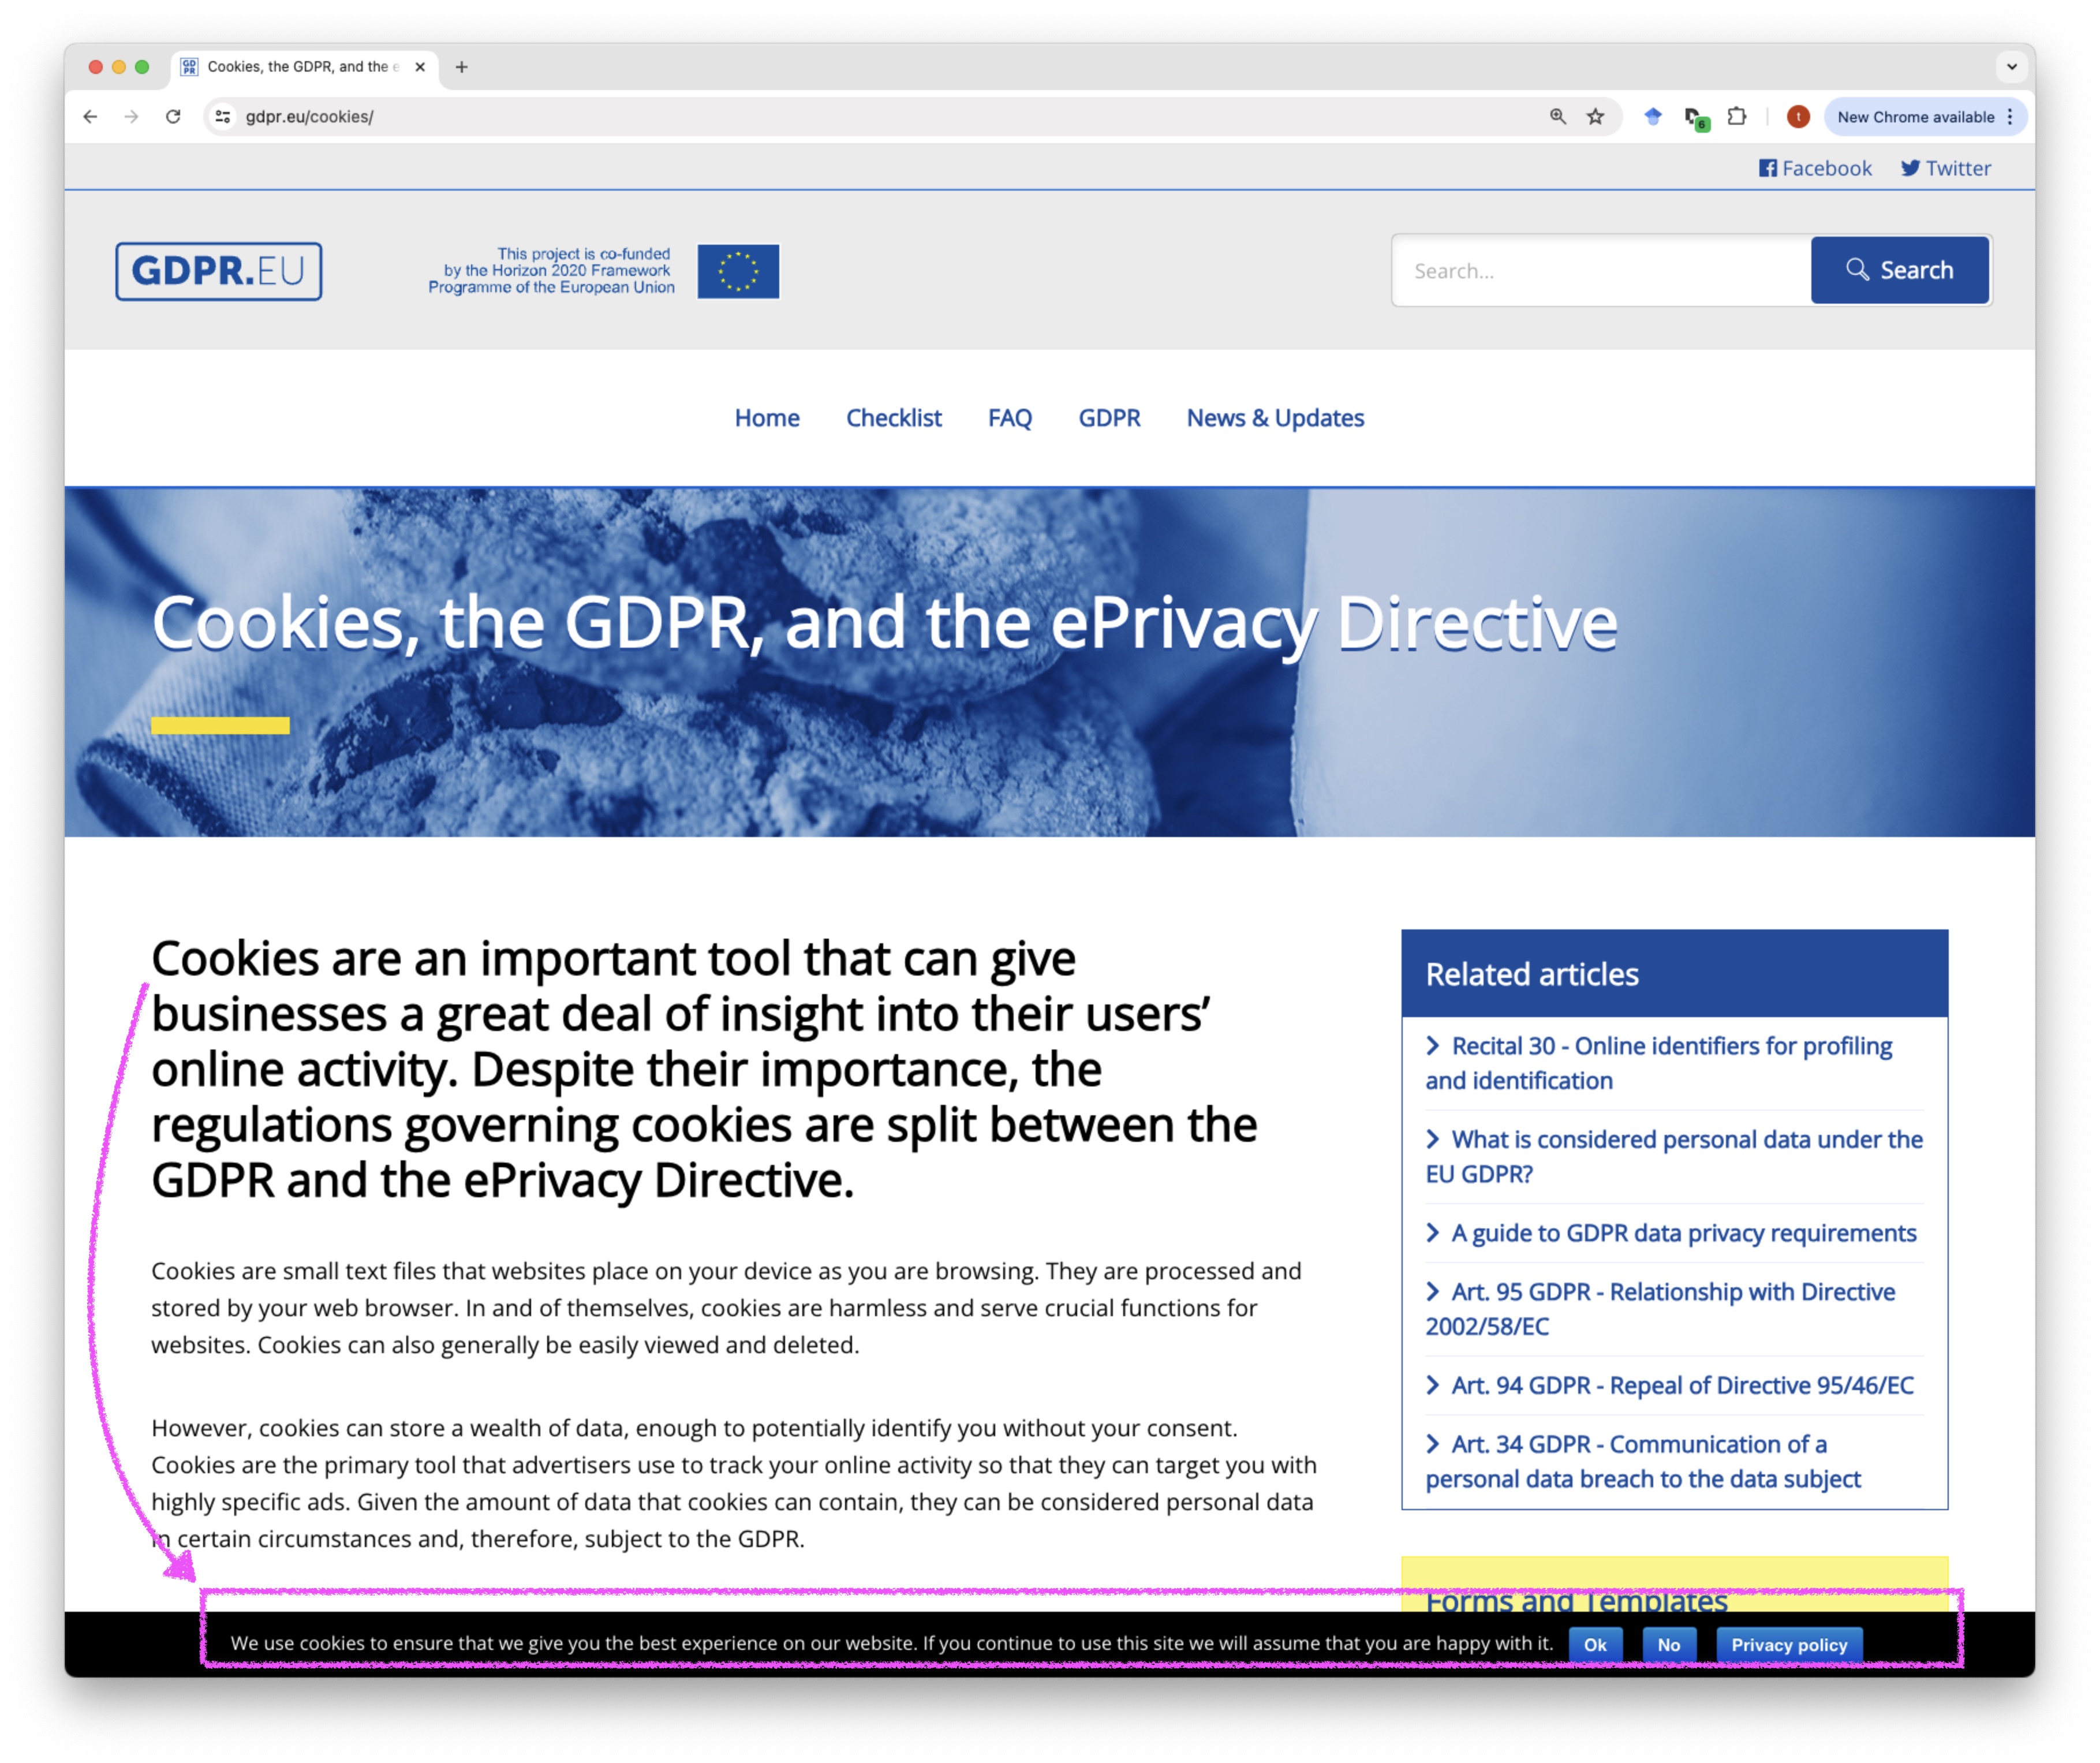The image size is (2100, 1763).
Task: Open the Privacy policy button
Action: click(x=1788, y=1645)
